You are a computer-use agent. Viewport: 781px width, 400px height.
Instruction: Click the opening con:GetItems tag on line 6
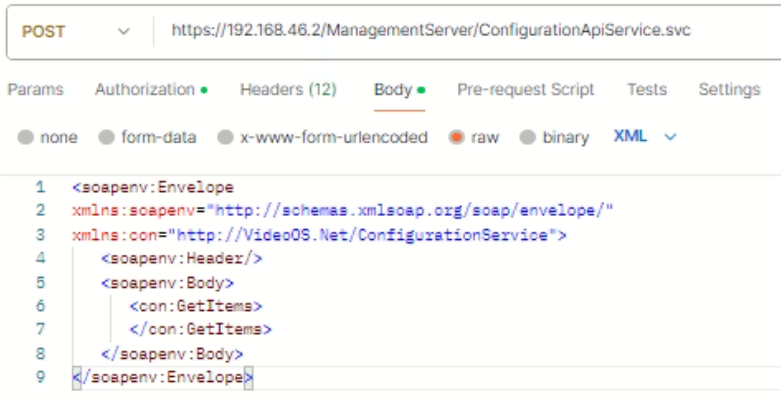point(195,306)
